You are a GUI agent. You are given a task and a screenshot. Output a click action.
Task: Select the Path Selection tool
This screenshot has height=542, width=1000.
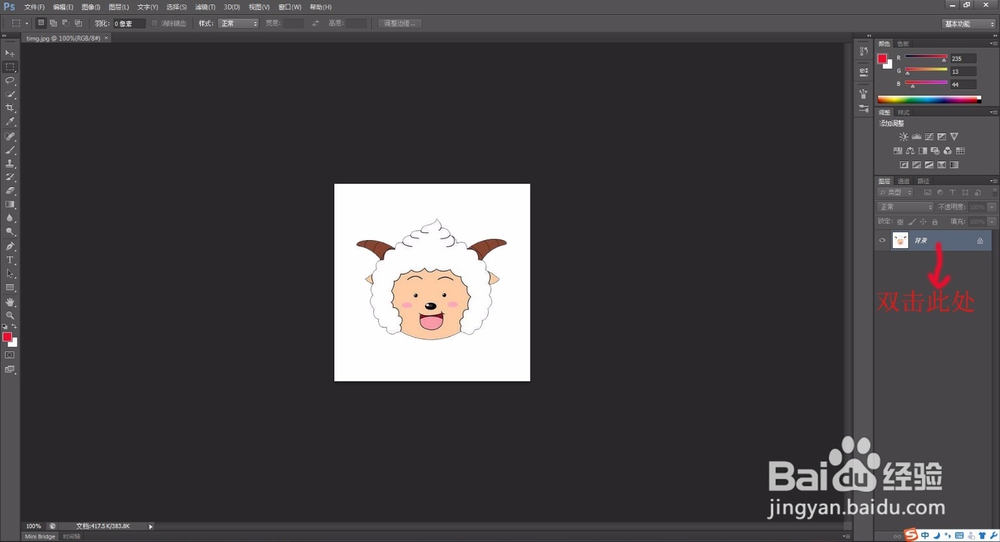coord(10,274)
